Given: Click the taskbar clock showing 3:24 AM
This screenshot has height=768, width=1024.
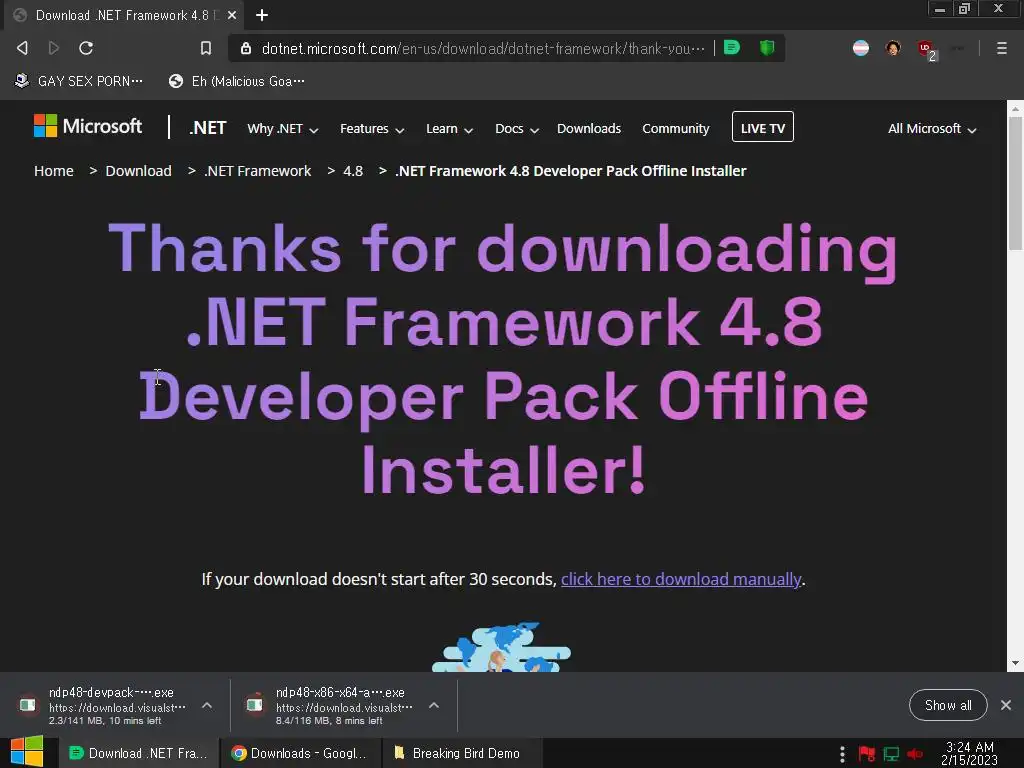Looking at the screenshot, I should (970, 754).
